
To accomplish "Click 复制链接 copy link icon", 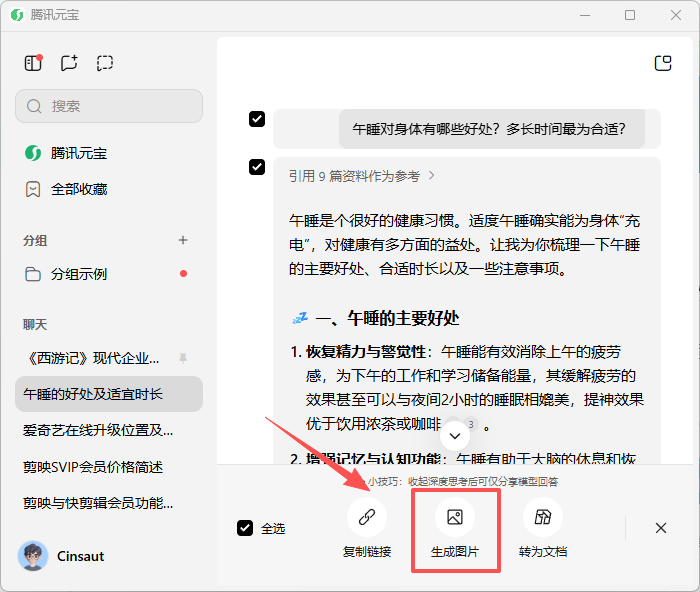I will click(367, 517).
